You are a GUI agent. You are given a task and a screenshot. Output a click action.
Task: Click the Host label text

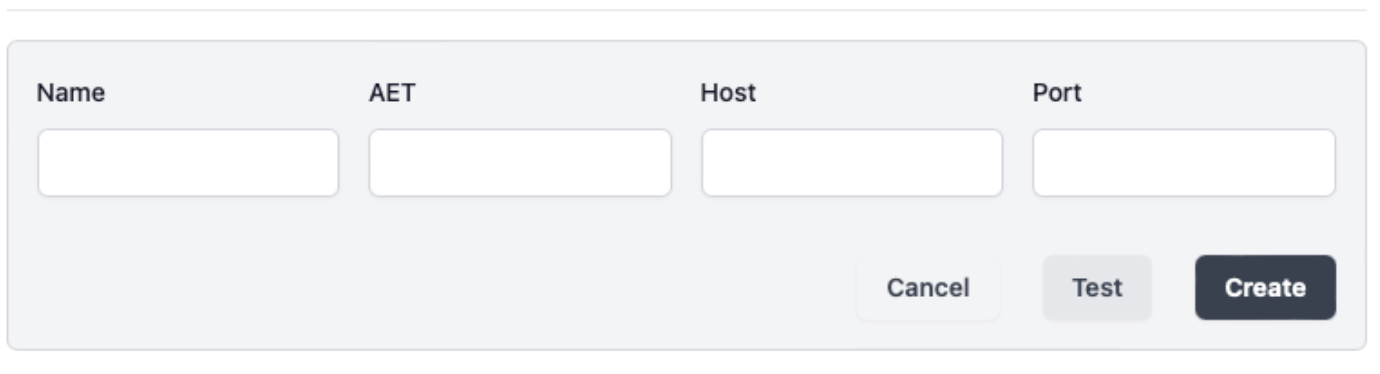click(x=728, y=93)
